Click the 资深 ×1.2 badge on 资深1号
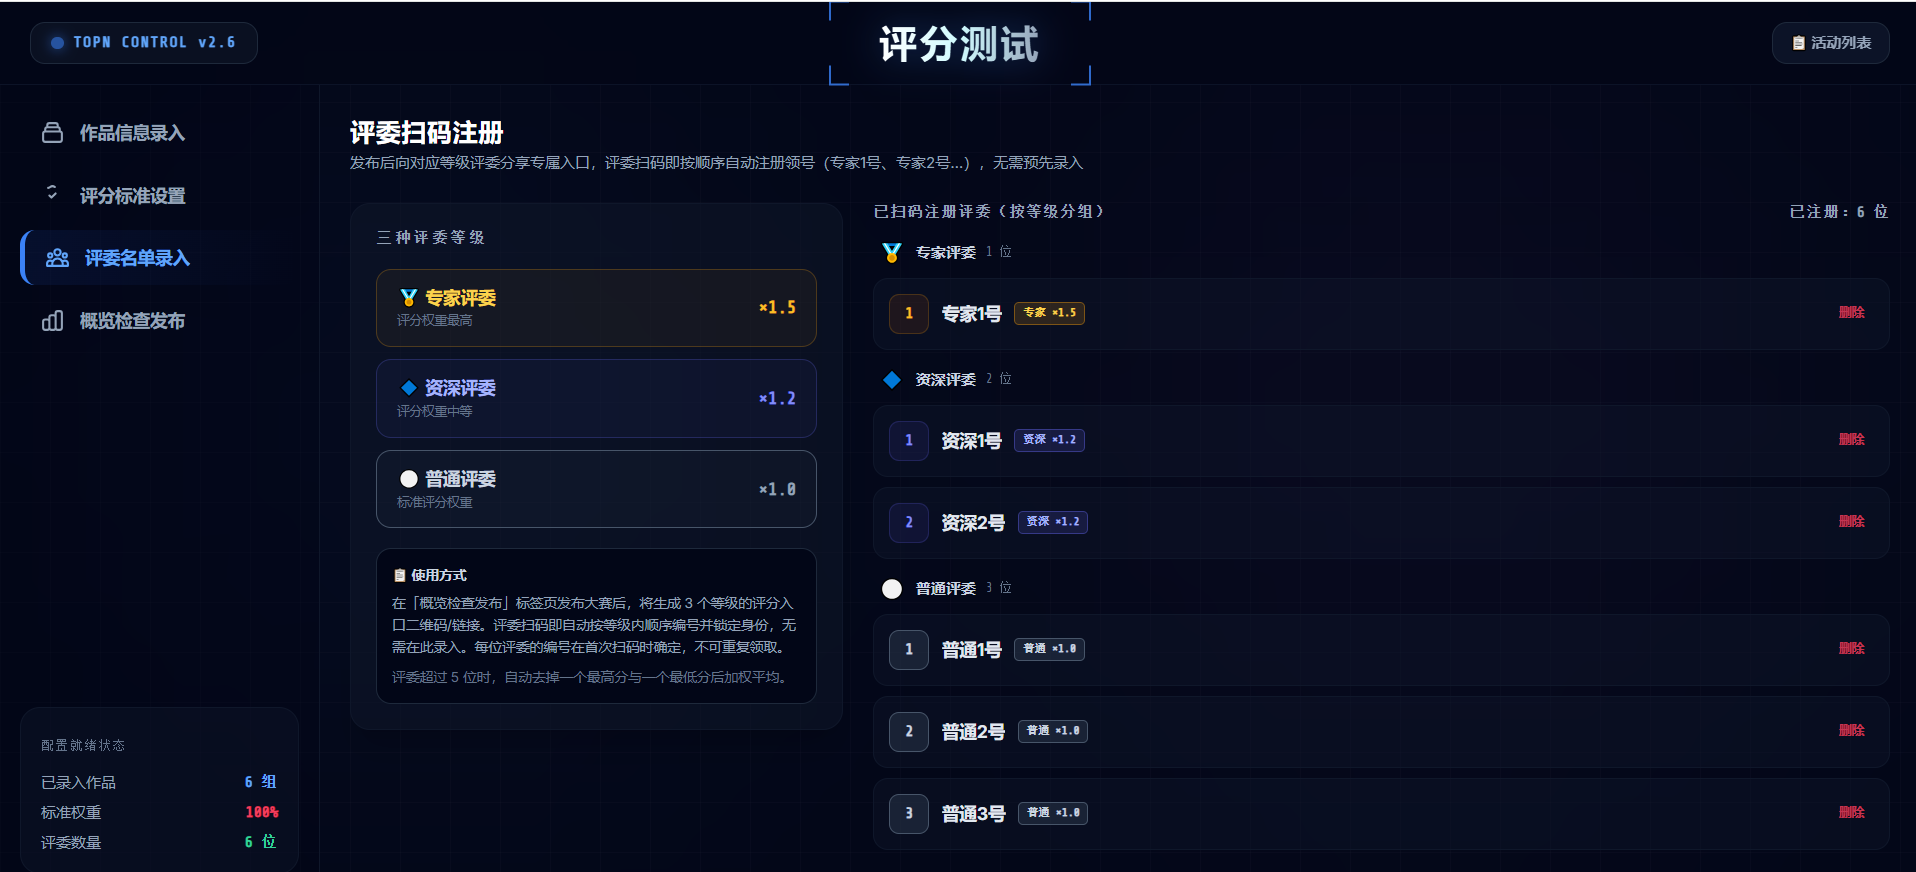The width and height of the screenshot is (1916, 872). click(x=1049, y=440)
